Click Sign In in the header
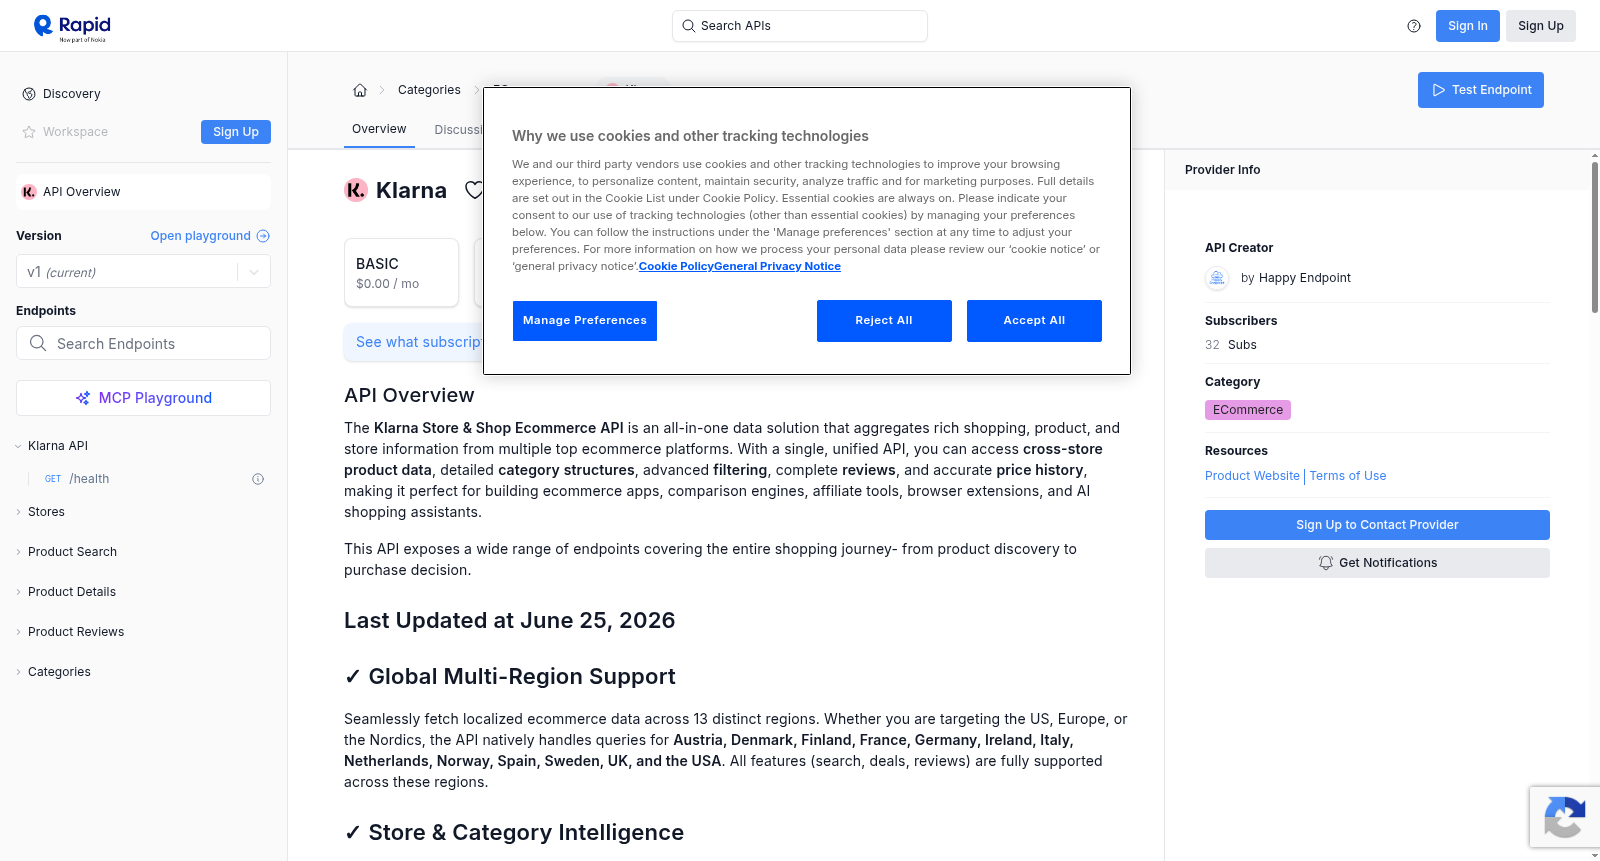The width and height of the screenshot is (1600, 861). point(1467,26)
